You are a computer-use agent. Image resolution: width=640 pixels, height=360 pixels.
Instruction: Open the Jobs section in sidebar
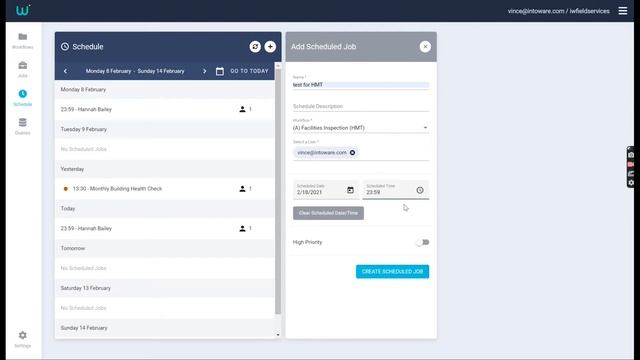[22, 69]
